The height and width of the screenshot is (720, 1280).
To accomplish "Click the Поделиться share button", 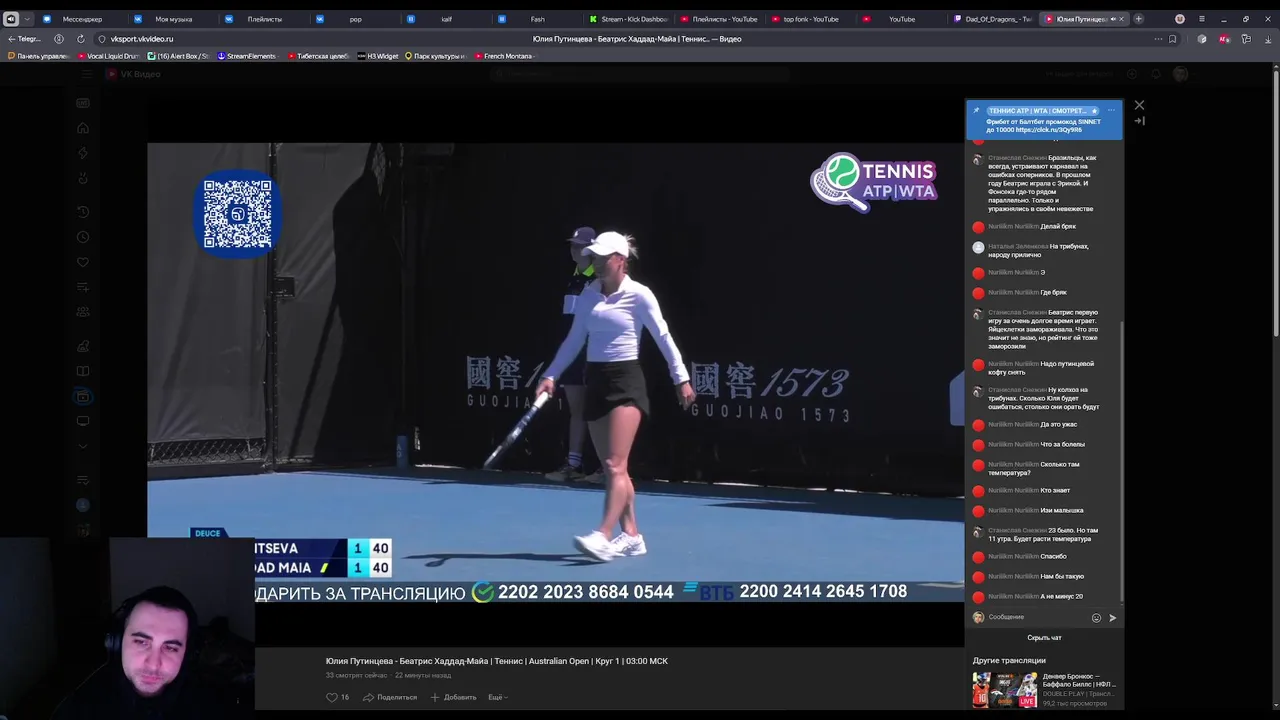I will (390, 697).
